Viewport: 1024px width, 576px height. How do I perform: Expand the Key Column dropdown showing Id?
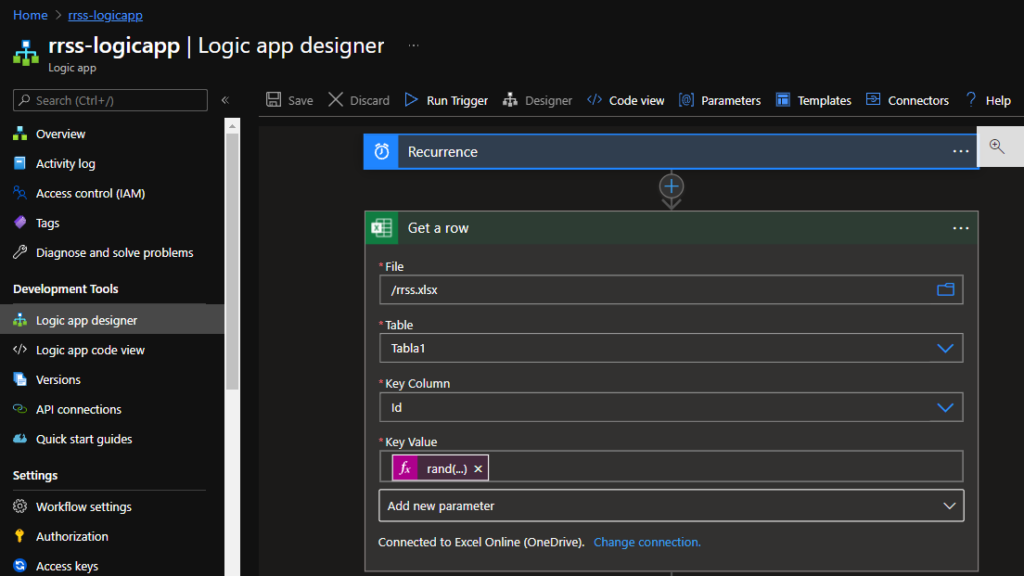pos(945,408)
